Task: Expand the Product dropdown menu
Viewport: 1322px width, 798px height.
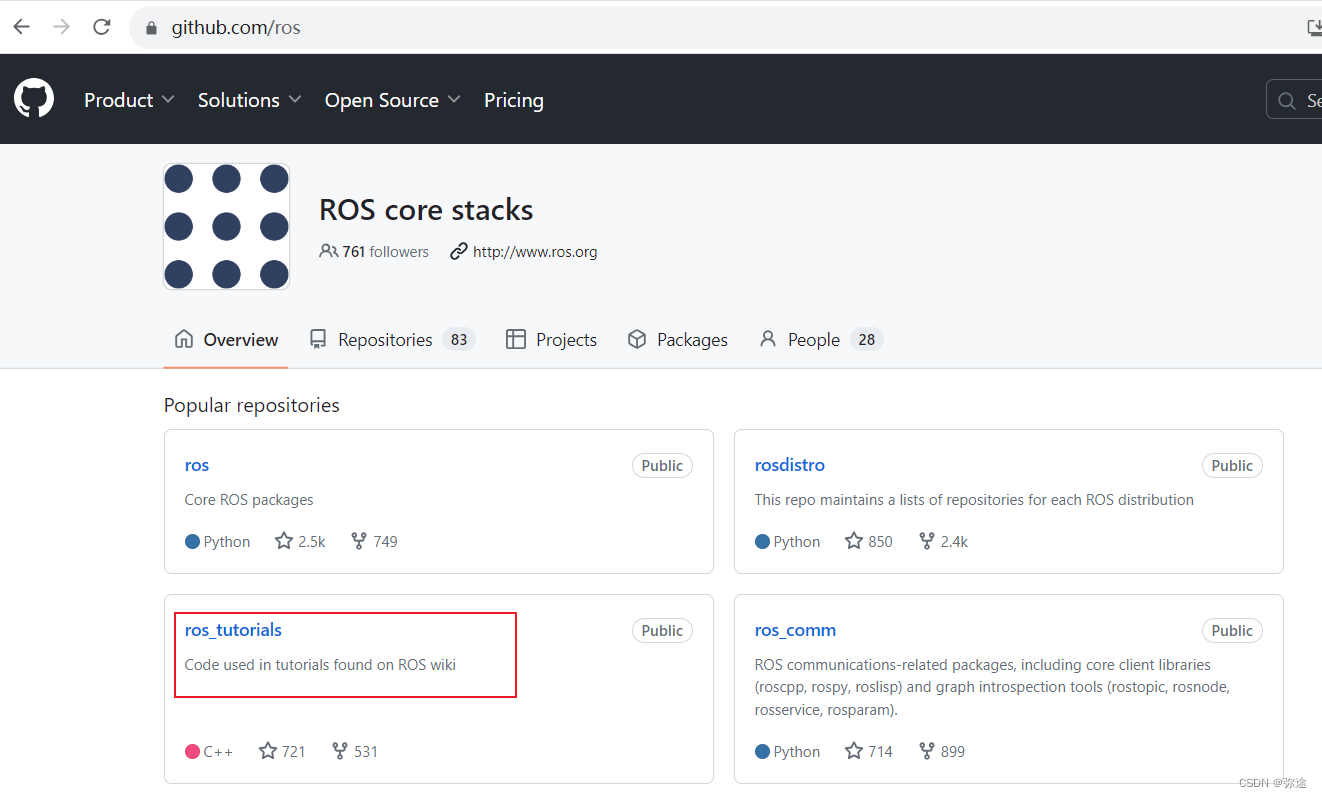Action: (x=129, y=100)
